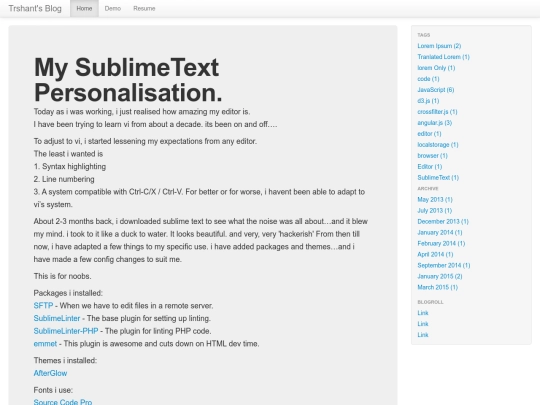Filter posts by JavaScript (6) tag
This screenshot has width=540, height=405.
[x=436, y=90]
